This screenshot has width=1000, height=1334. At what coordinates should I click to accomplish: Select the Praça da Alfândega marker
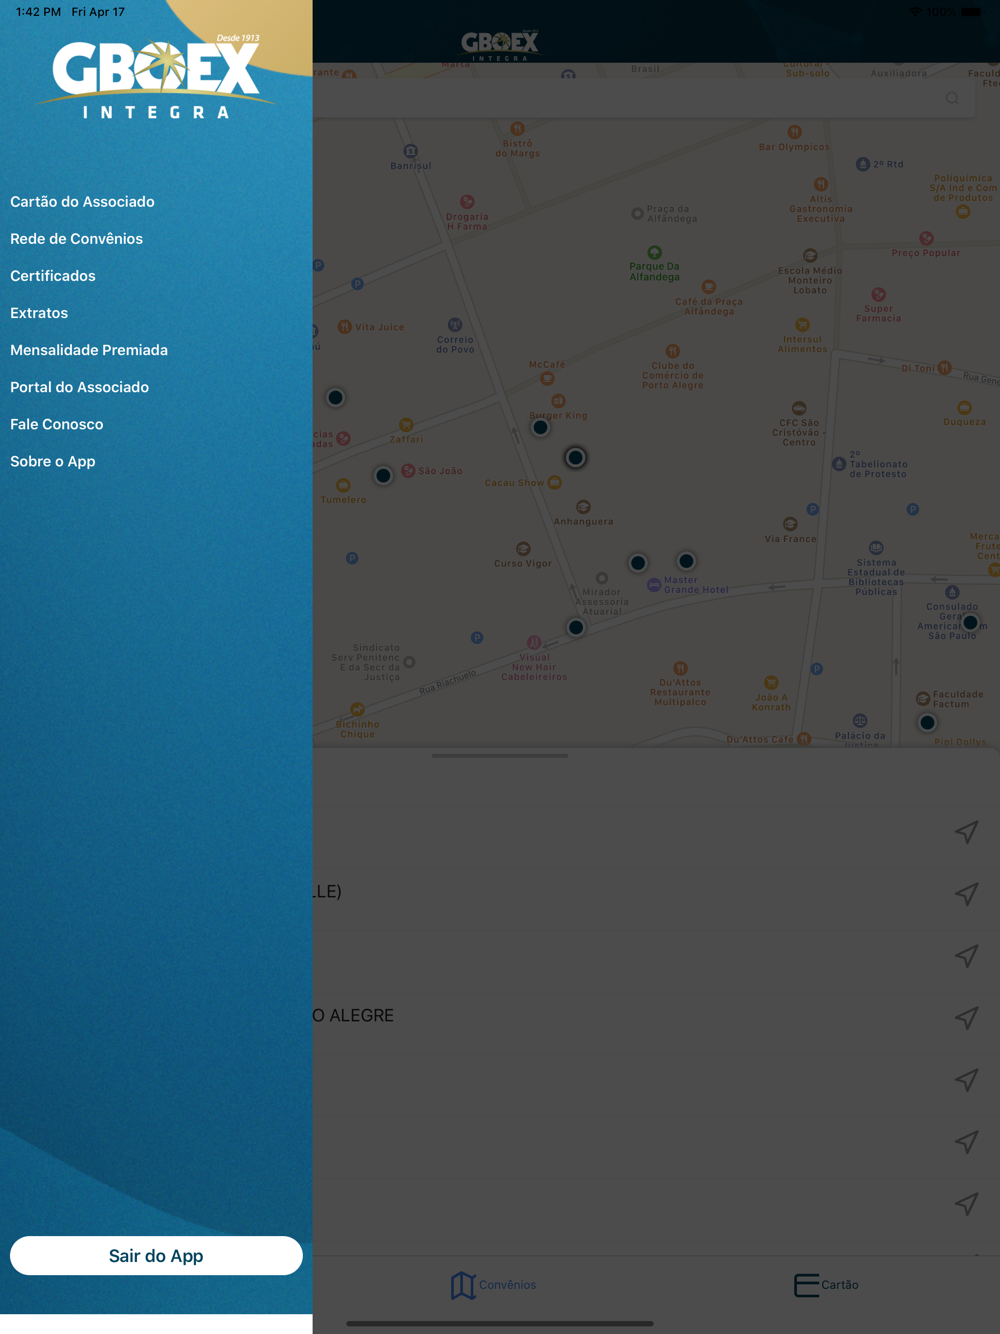pos(637,213)
